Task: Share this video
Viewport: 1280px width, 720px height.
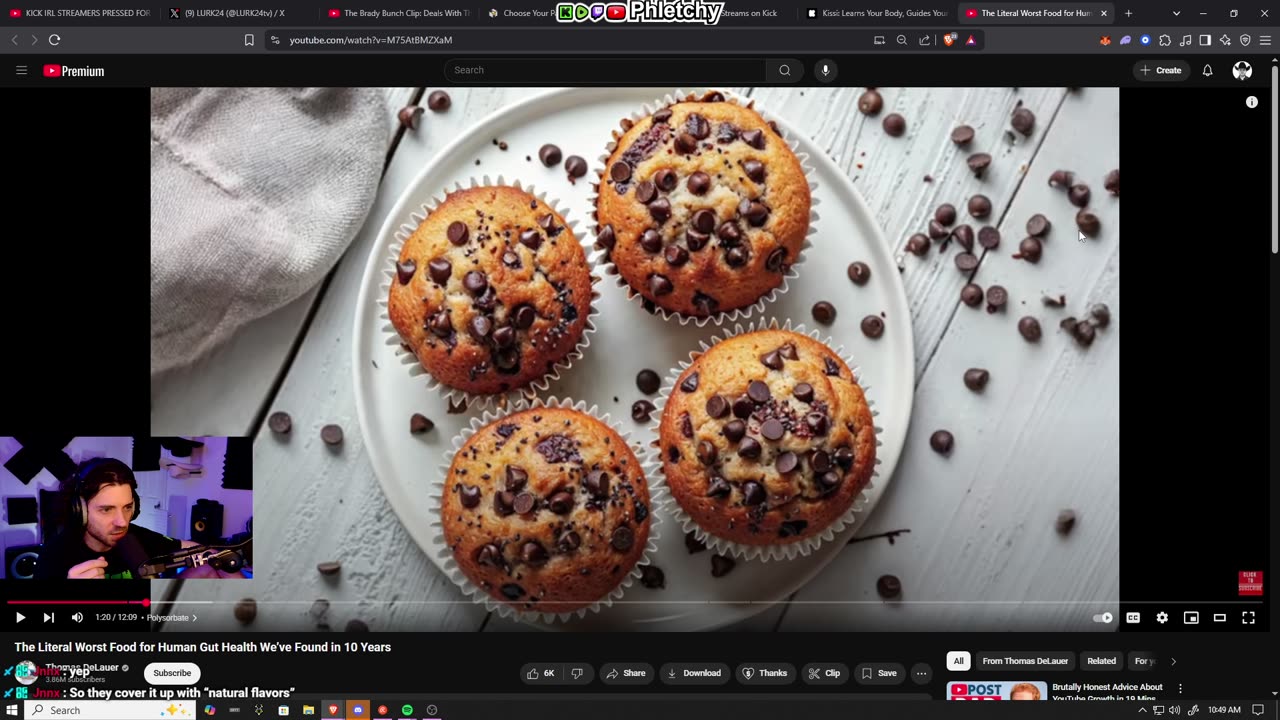Action: (626, 673)
